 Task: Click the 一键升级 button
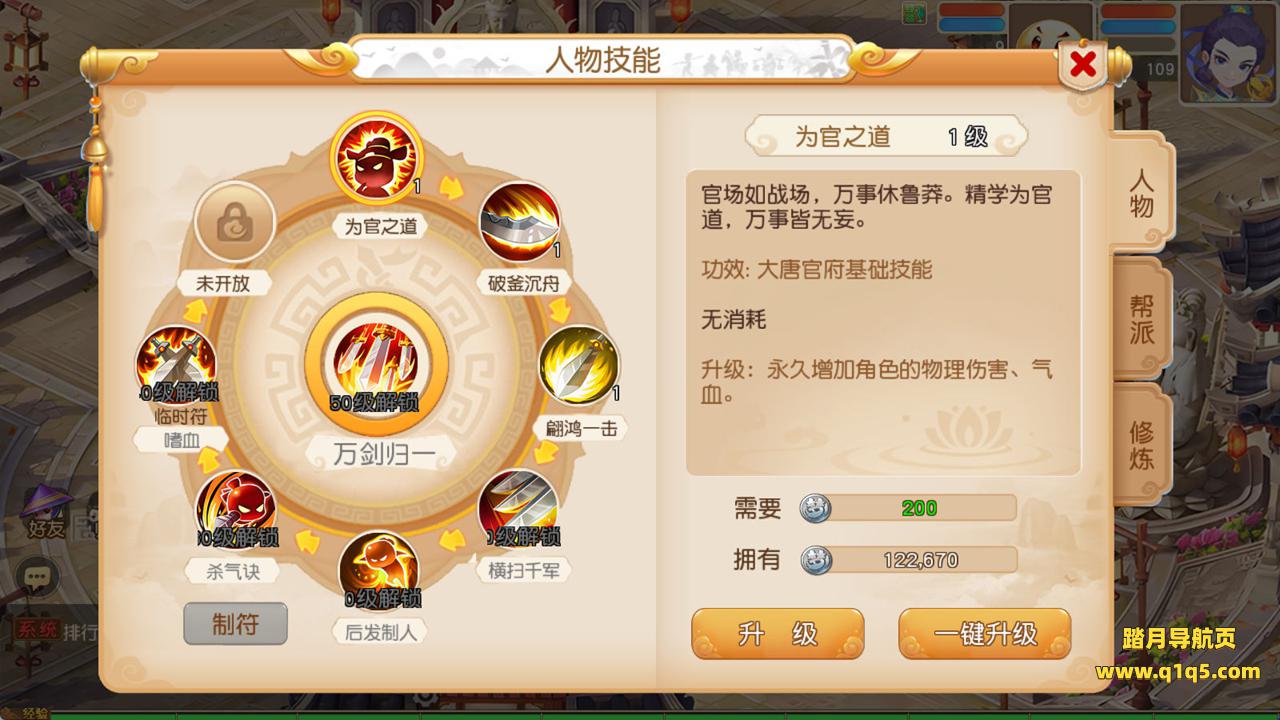click(984, 634)
